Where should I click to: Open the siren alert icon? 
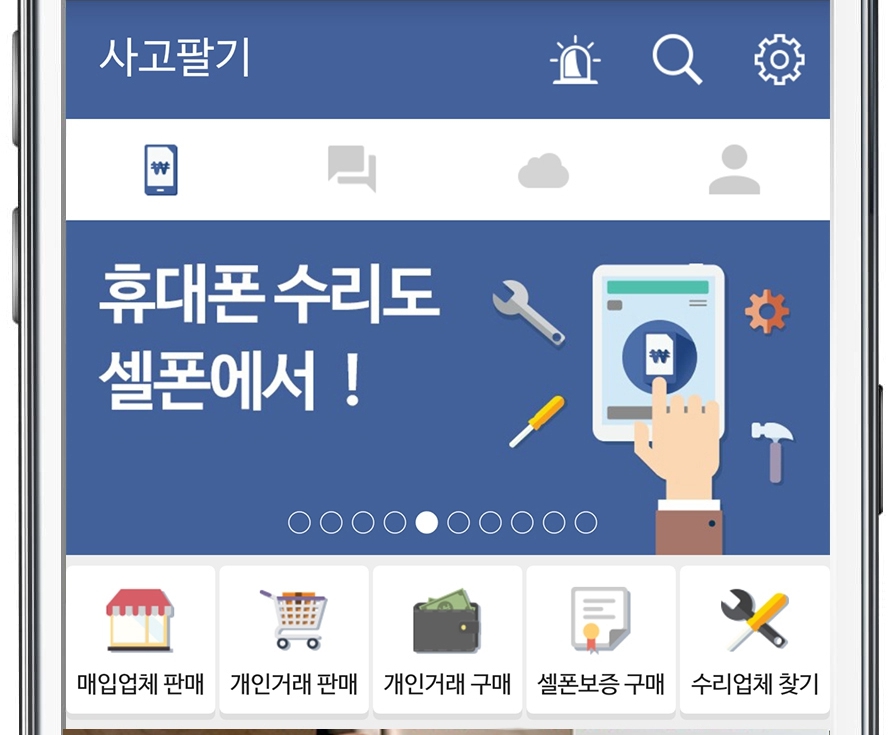(575, 59)
